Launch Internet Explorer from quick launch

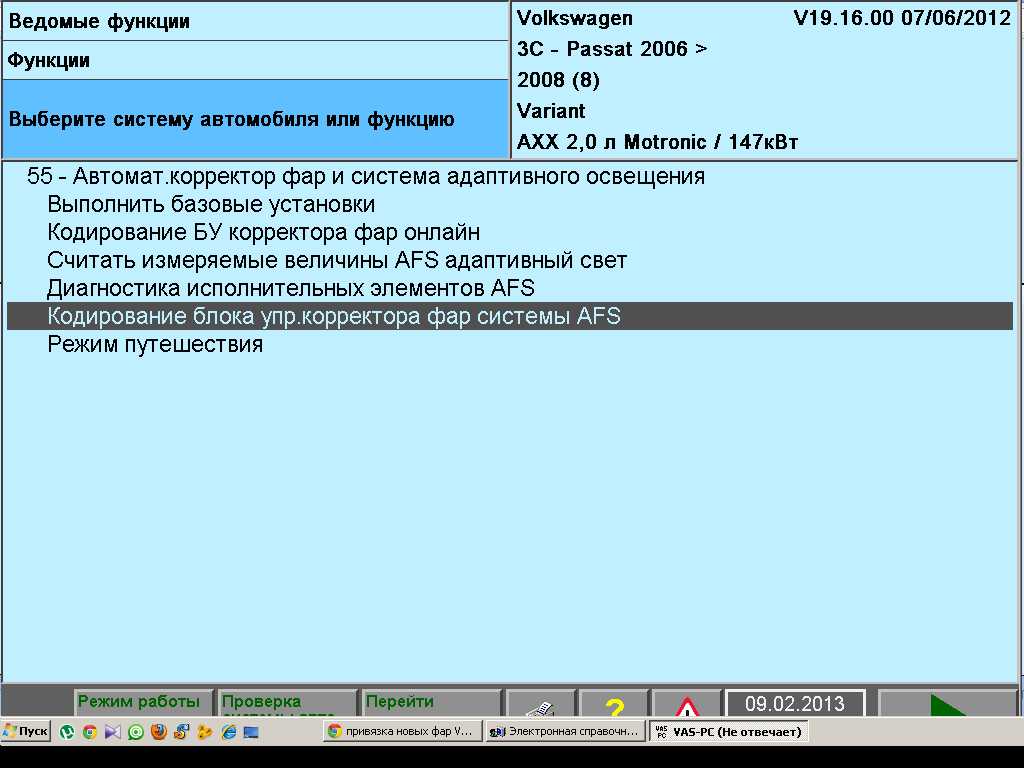228,732
